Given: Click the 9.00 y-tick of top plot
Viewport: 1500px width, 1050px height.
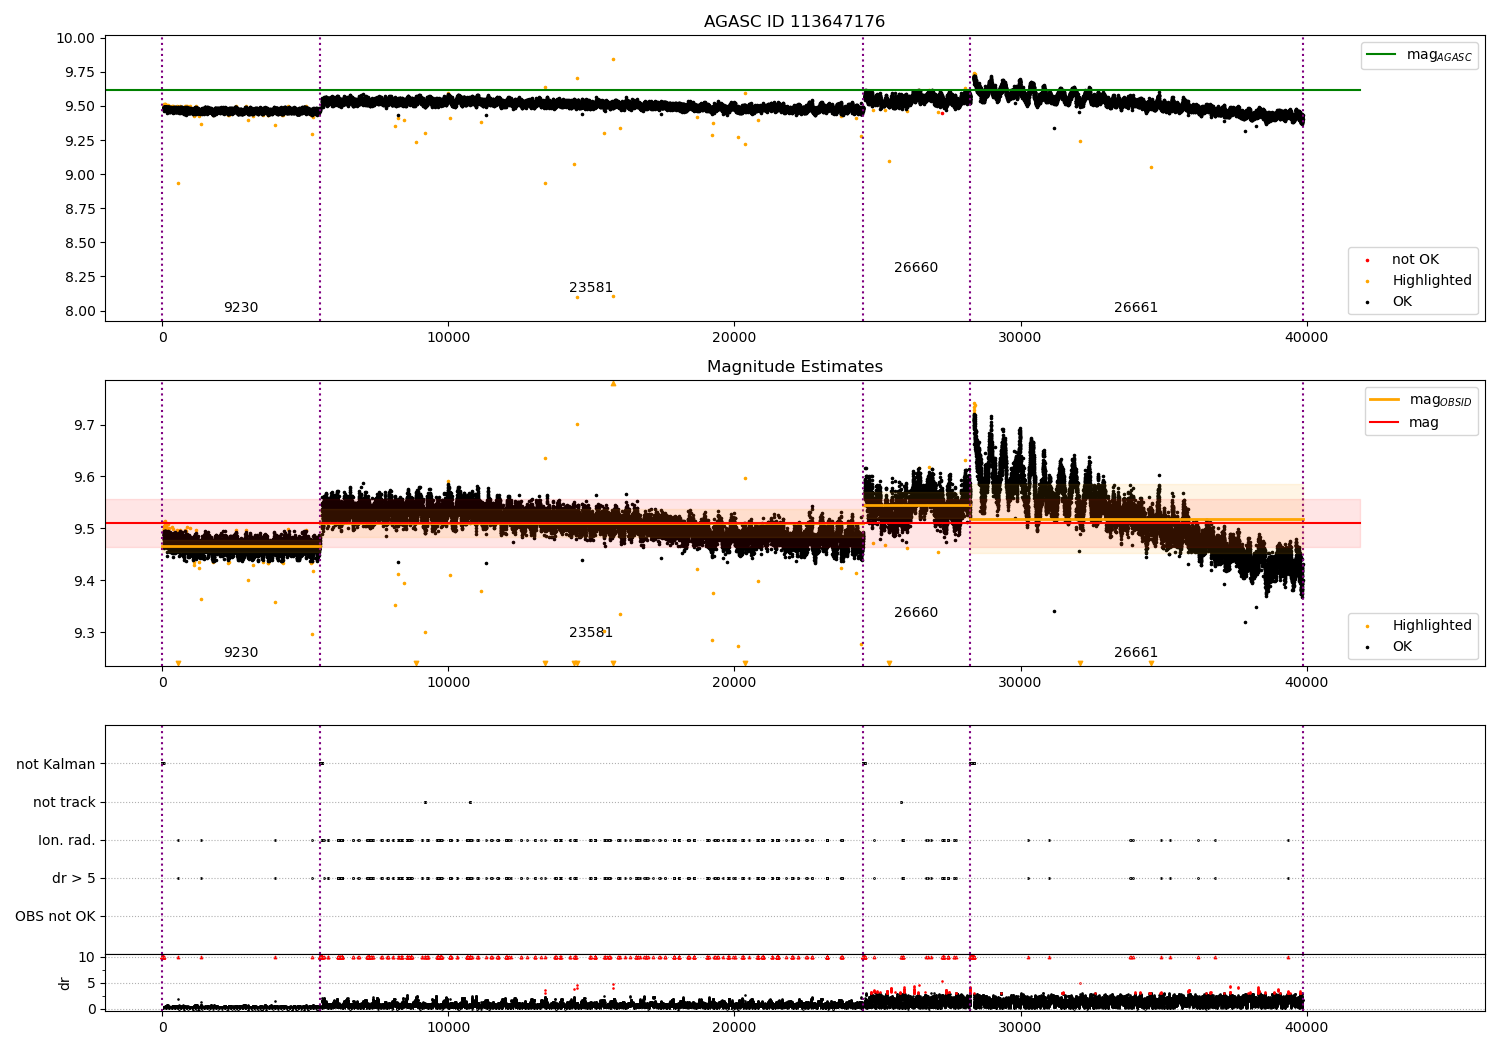Looking at the screenshot, I should (80, 175).
